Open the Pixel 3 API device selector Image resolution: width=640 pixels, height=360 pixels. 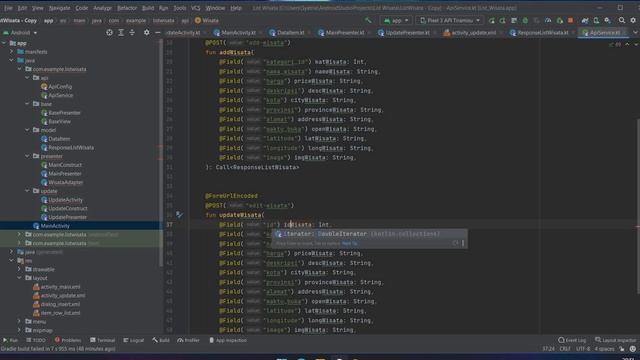450,20
